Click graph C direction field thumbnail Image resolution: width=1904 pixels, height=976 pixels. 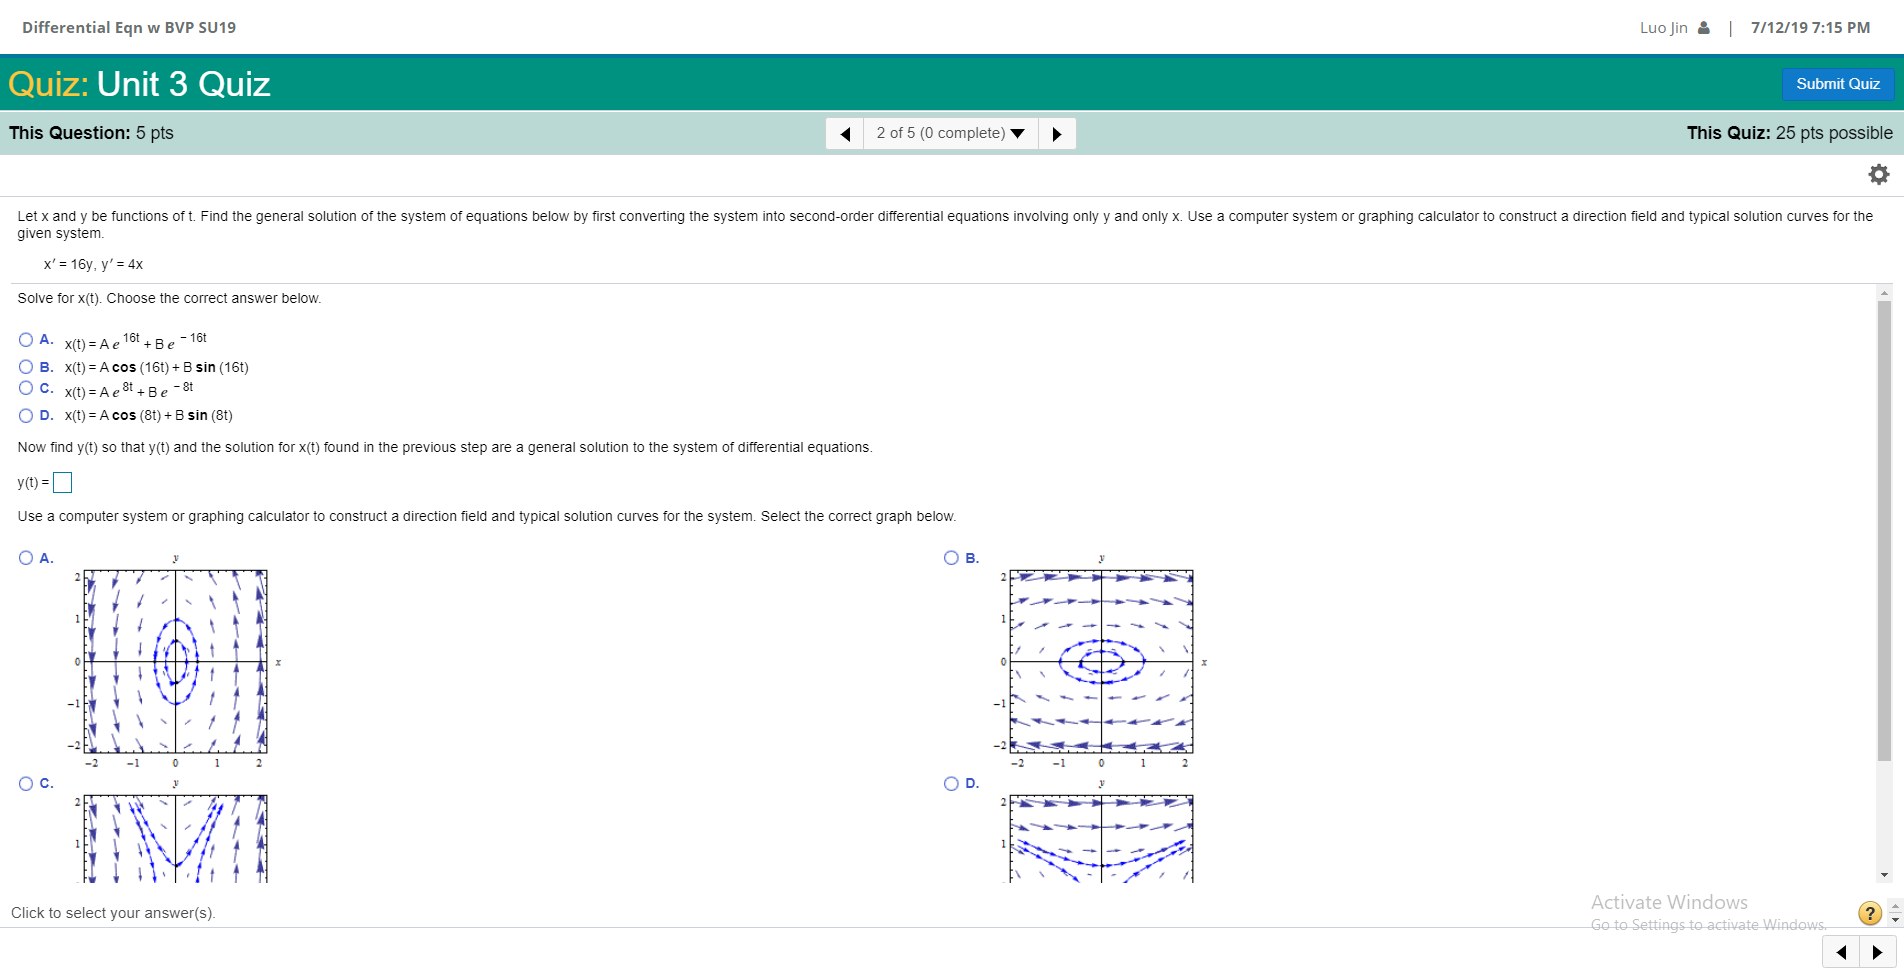tap(176, 830)
